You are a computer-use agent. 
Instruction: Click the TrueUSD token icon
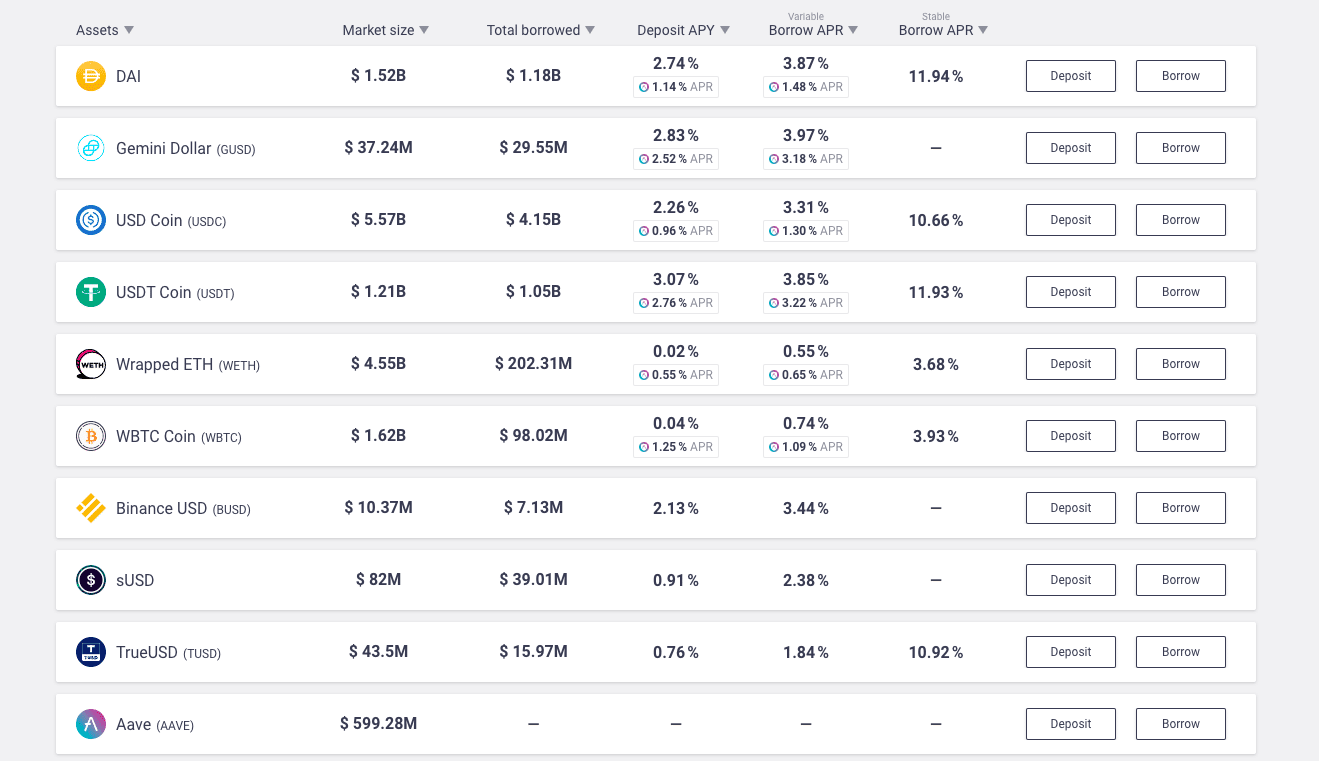(x=91, y=652)
